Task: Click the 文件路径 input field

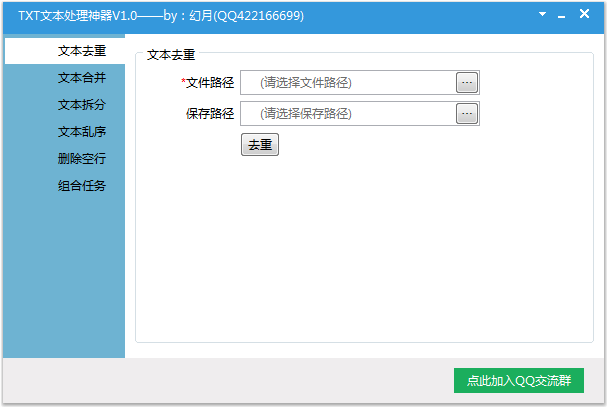Action: (x=348, y=82)
